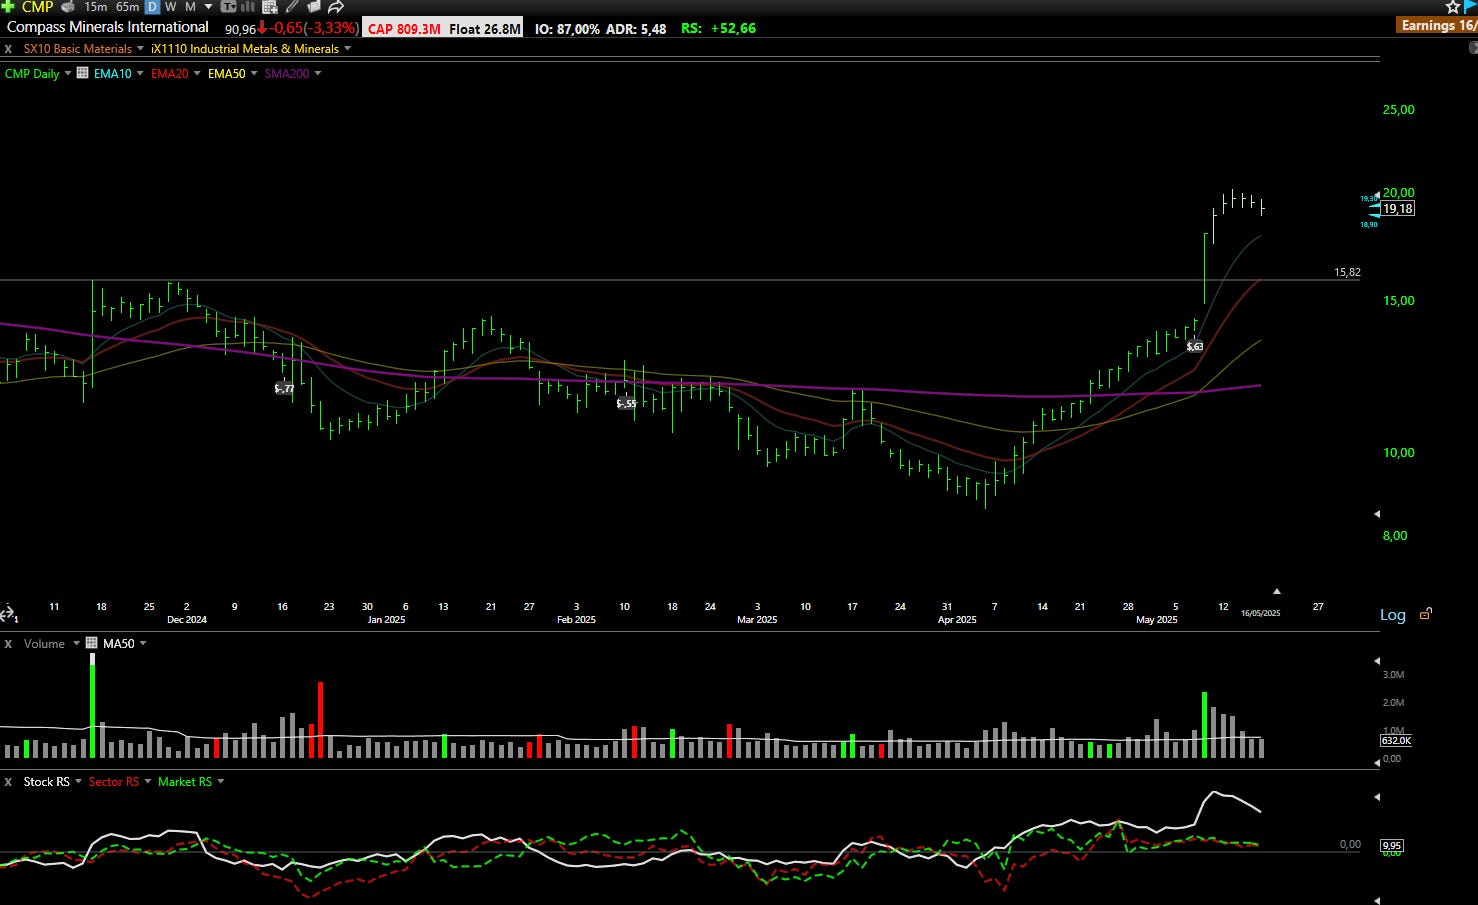Click the 632.0K volume value label
1478x905 pixels.
click(1396, 741)
